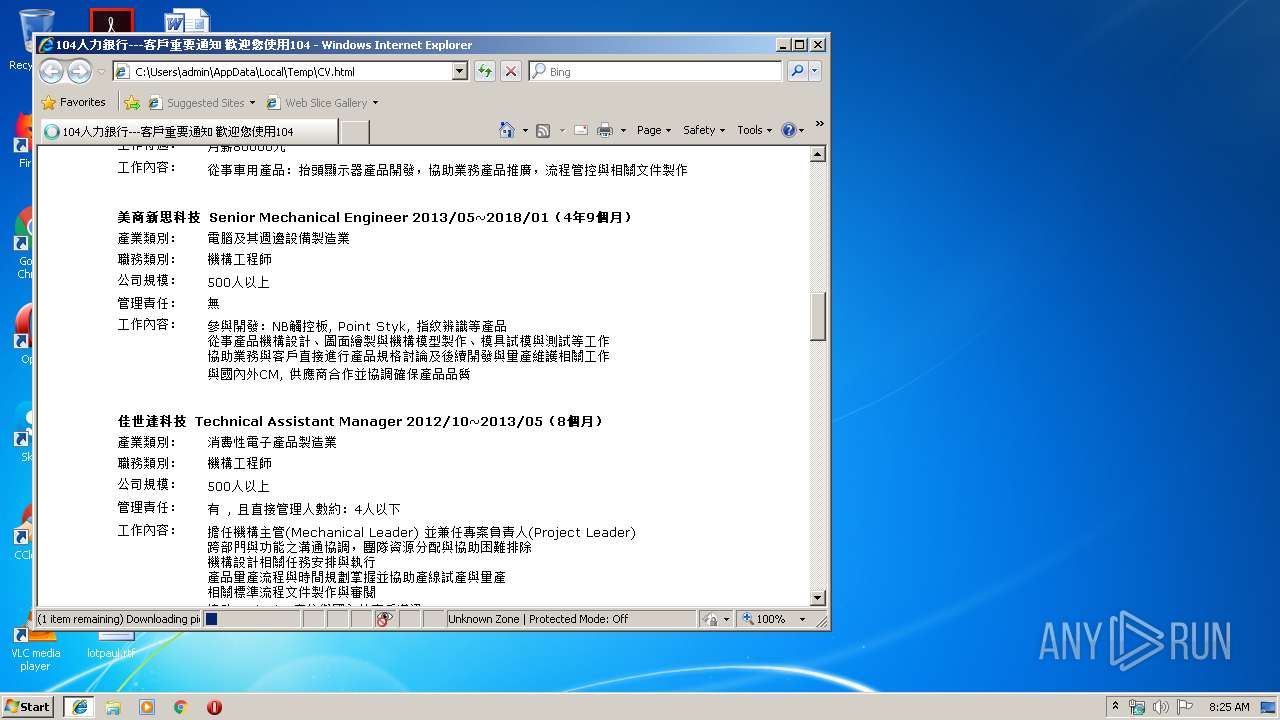
Task: Click the scrollbar down arrow
Action: pos(818,598)
